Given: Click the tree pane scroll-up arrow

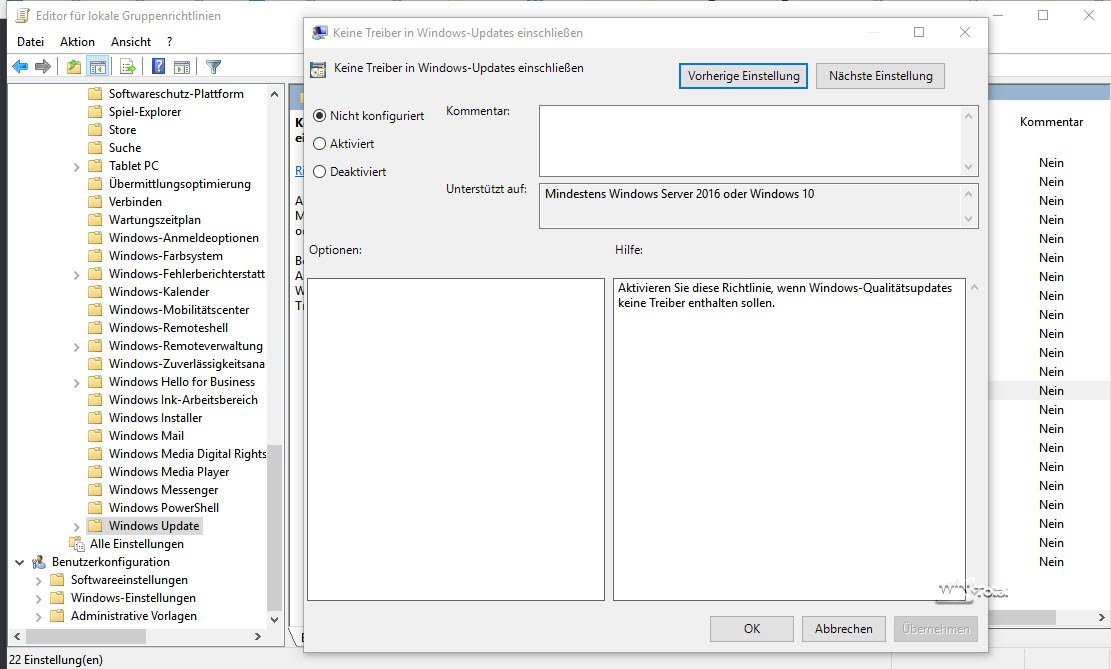Looking at the screenshot, I should [x=274, y=94].
